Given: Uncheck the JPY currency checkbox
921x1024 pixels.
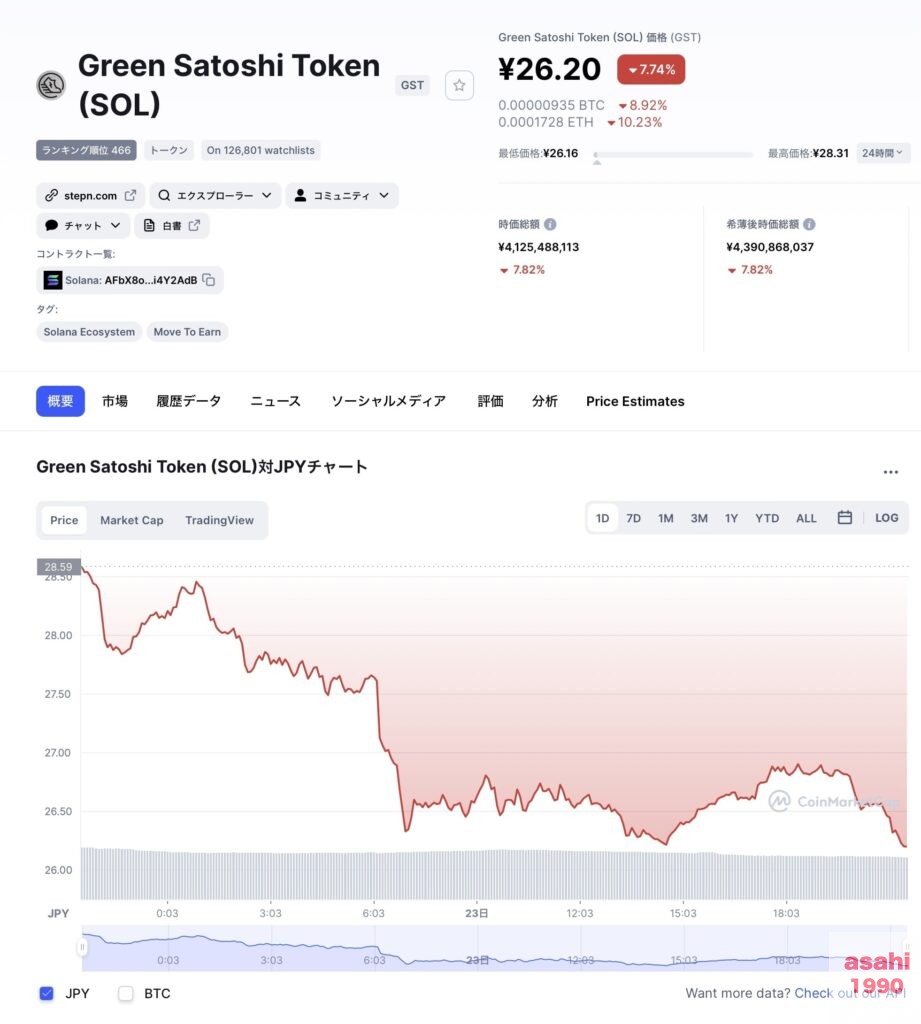Looking at the screenshot, I should click(46, 993).
